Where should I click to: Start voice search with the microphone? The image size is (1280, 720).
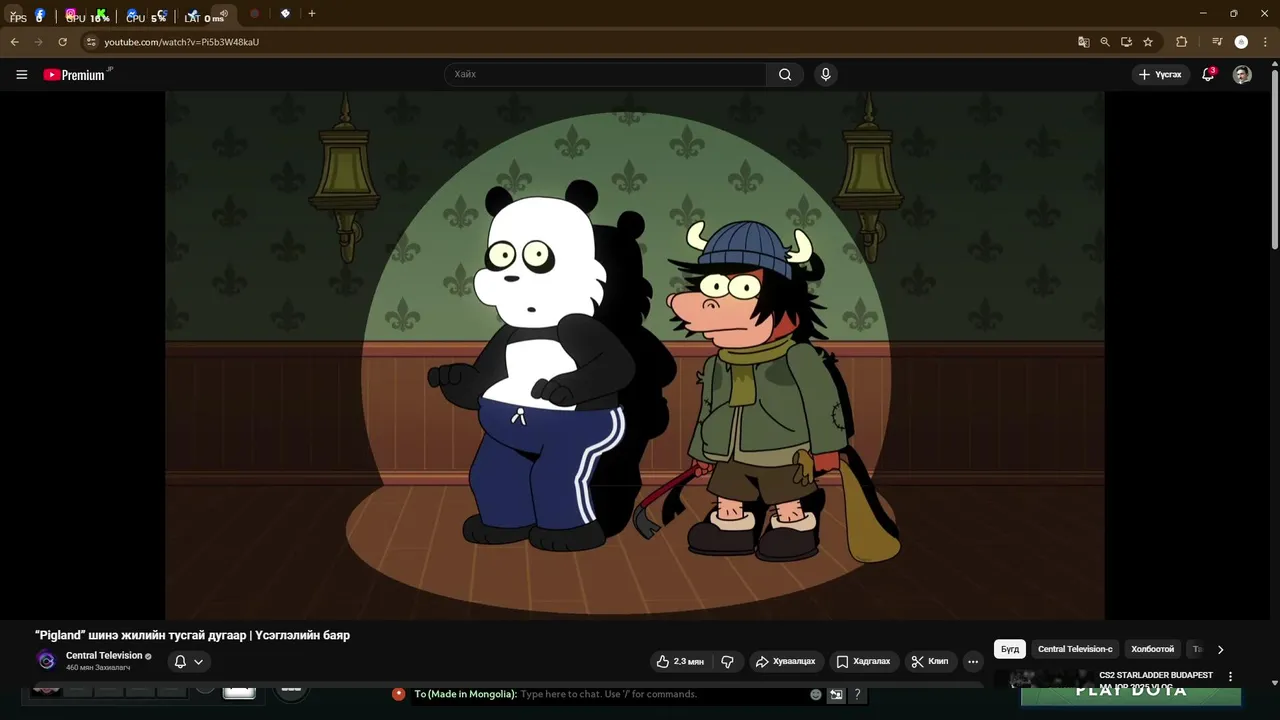coord(825,74)
